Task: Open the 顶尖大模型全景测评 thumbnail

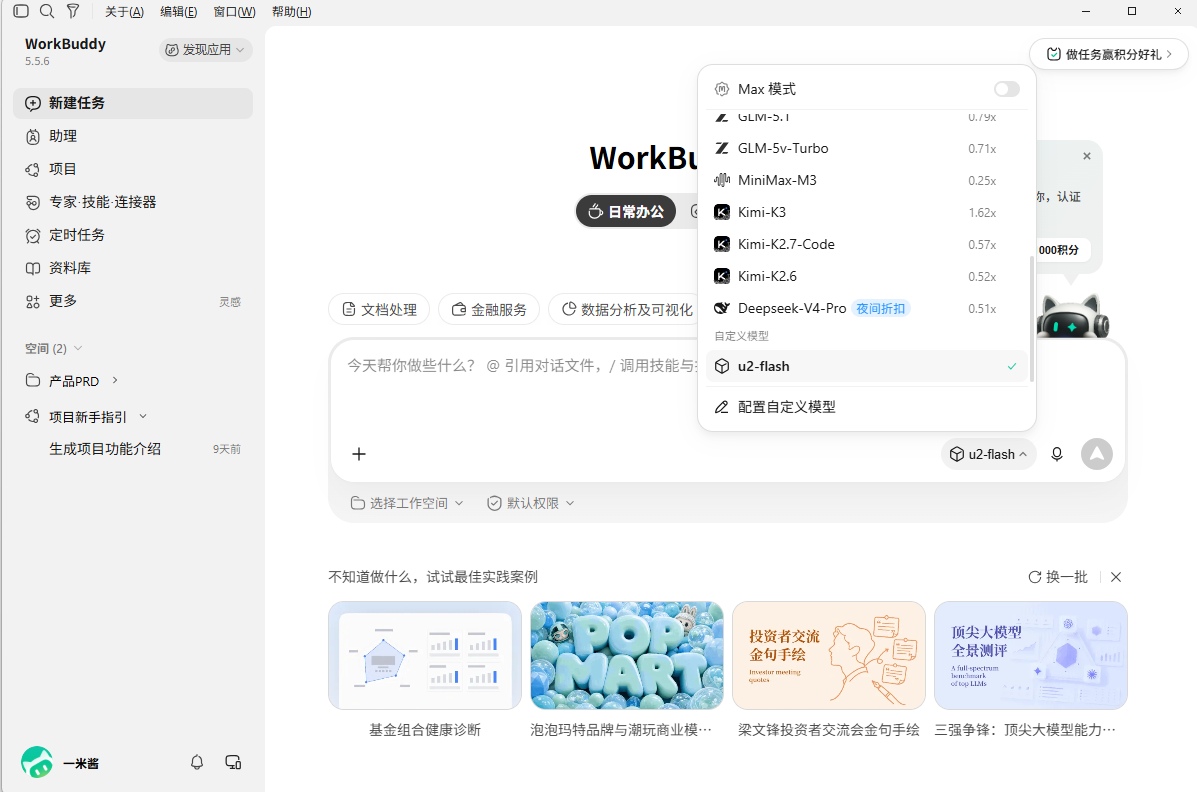Action: pyautogui.click(x=1031, y=655)
